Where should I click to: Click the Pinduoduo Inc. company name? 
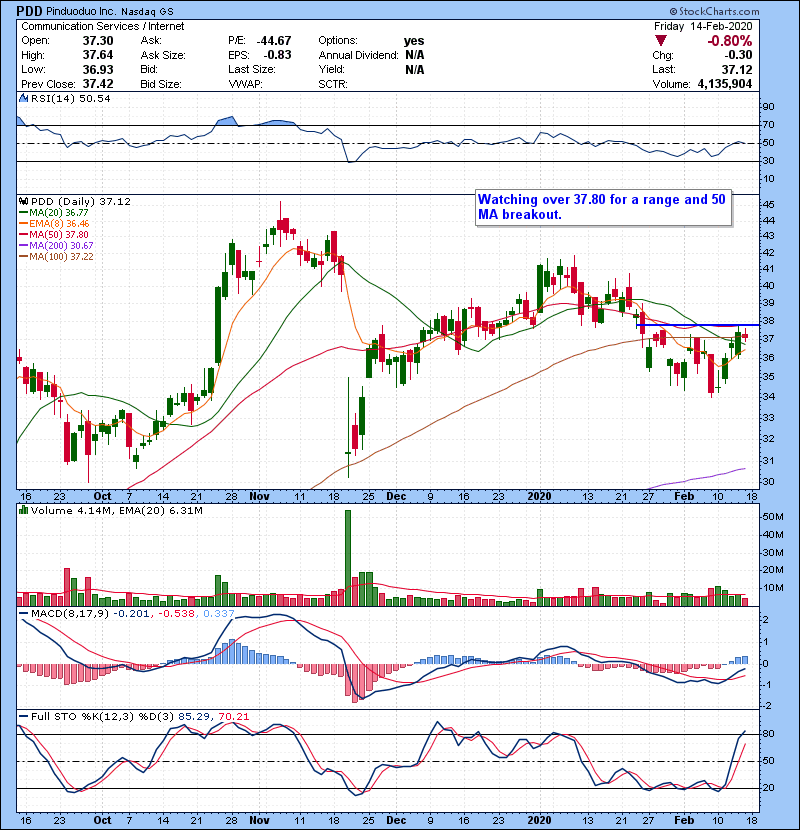click(x=80, y=11)
